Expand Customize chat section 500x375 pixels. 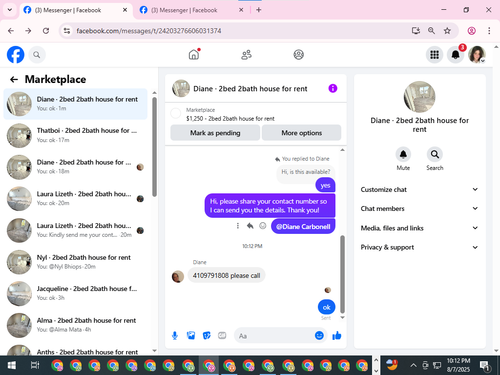(x=419, y=189)
